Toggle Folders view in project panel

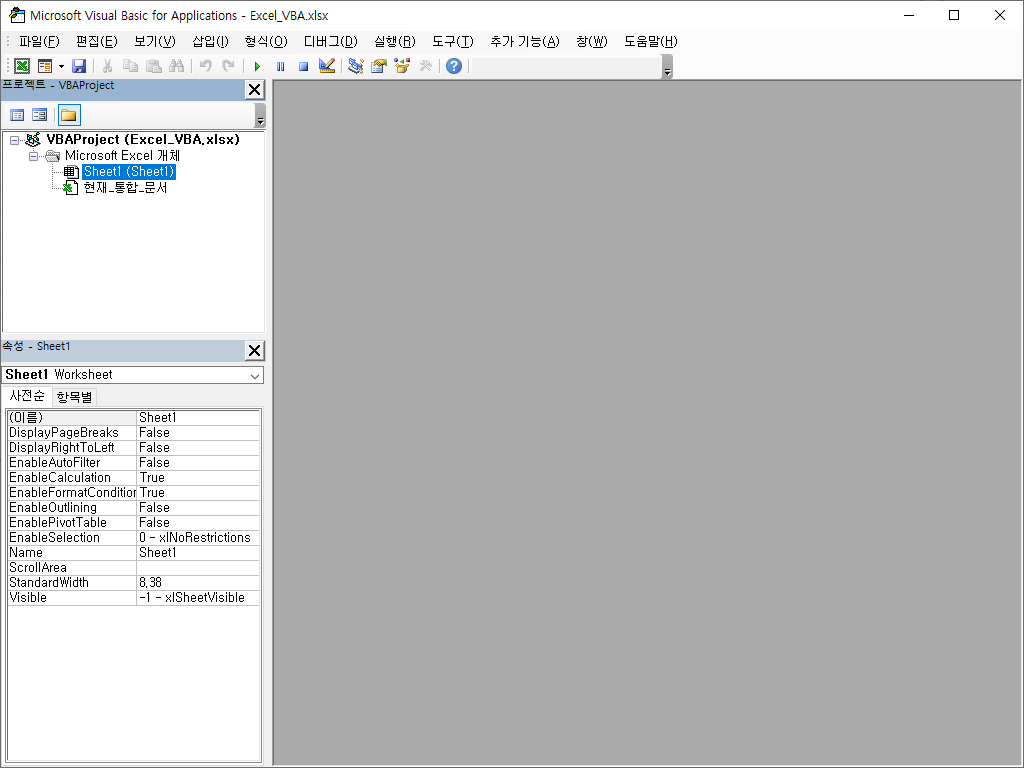point(69,116)
